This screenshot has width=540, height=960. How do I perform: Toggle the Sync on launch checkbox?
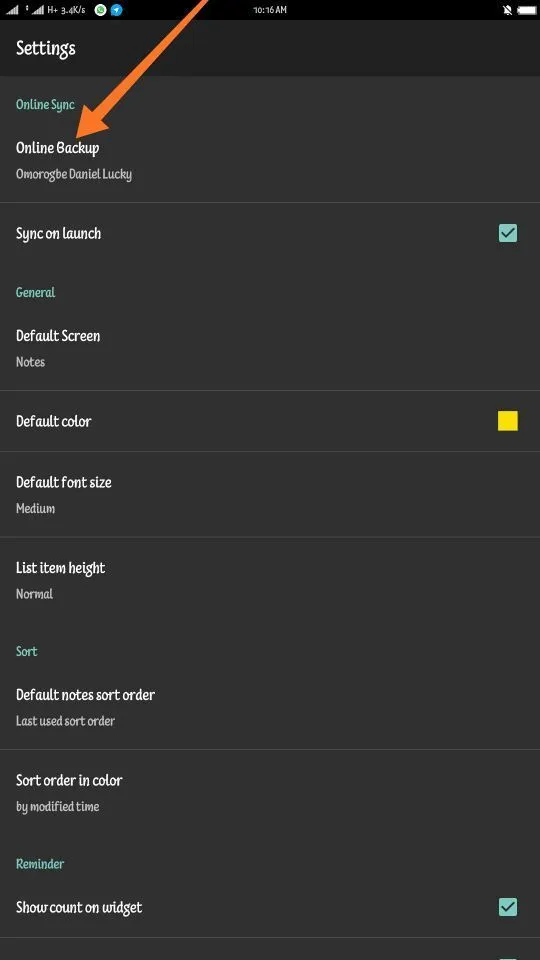[508, 233]
